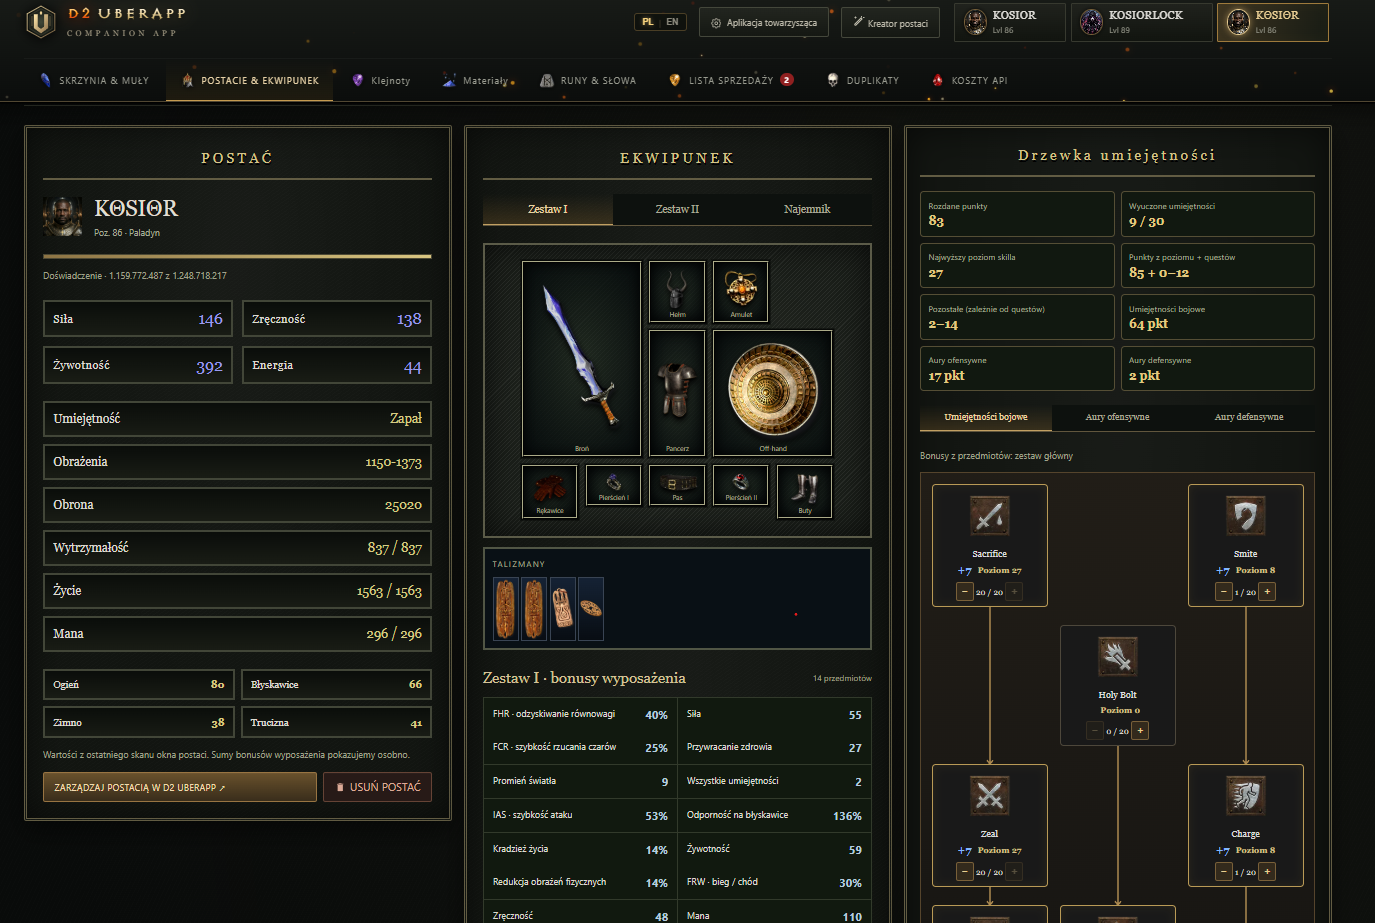Add a point to Holy Bolt

pyautogui.click(x=1139, y=731)
